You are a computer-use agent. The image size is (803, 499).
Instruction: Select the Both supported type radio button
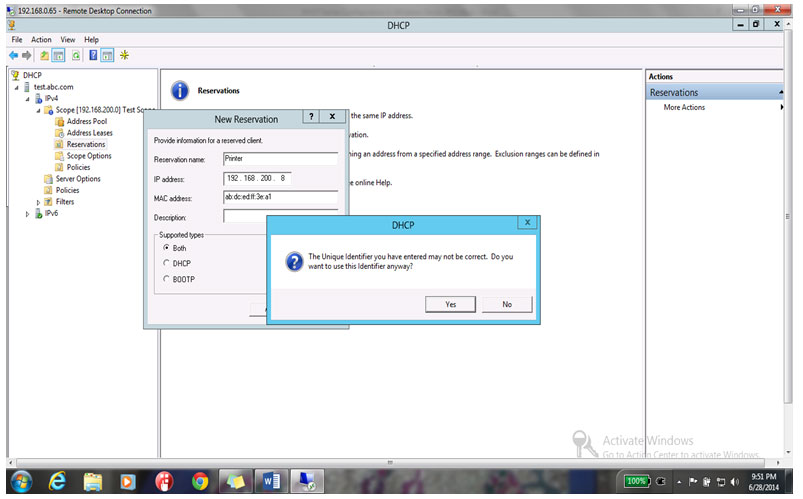(x=166, y=247)
